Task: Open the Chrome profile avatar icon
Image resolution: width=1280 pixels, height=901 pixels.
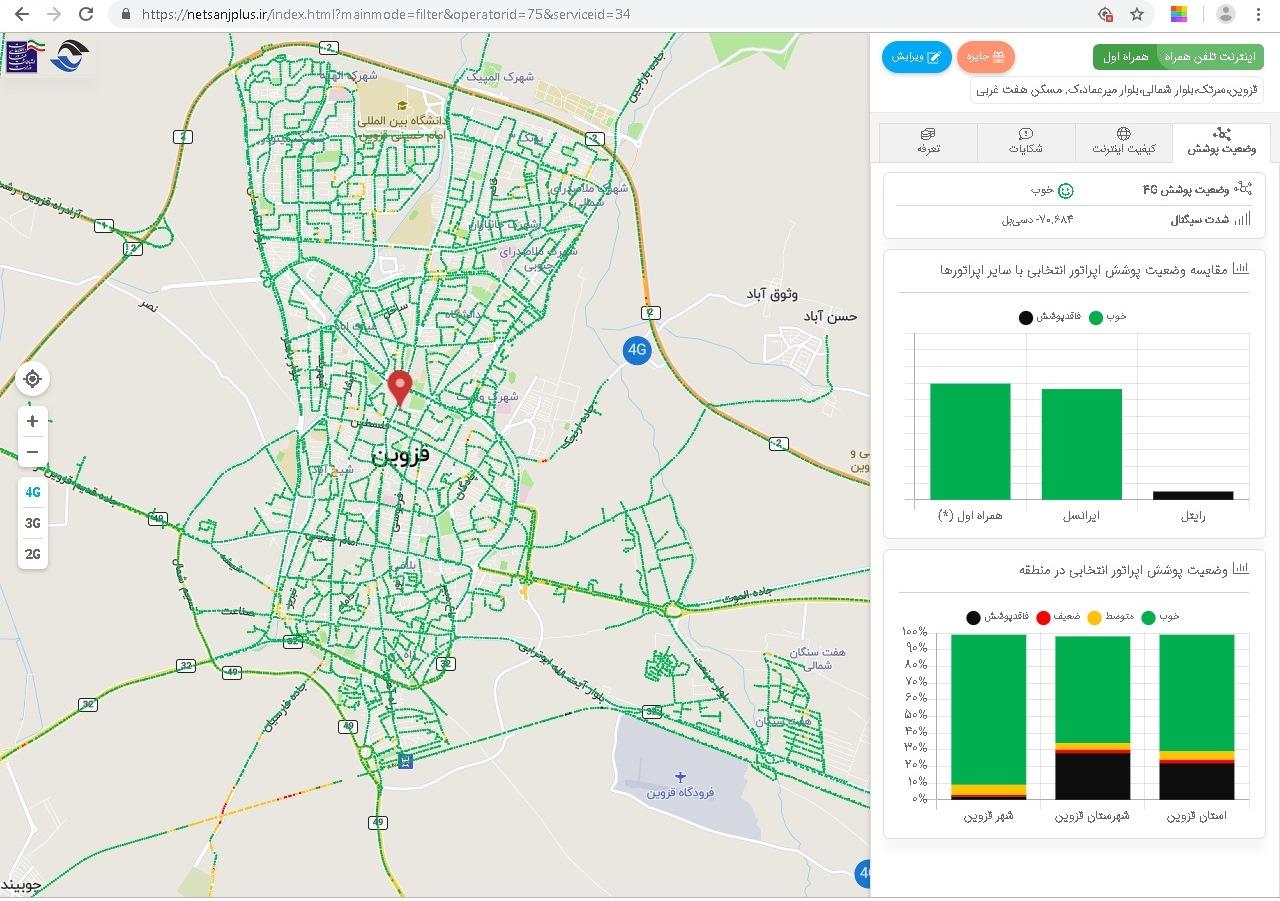Action: (x=1225, y=14)
